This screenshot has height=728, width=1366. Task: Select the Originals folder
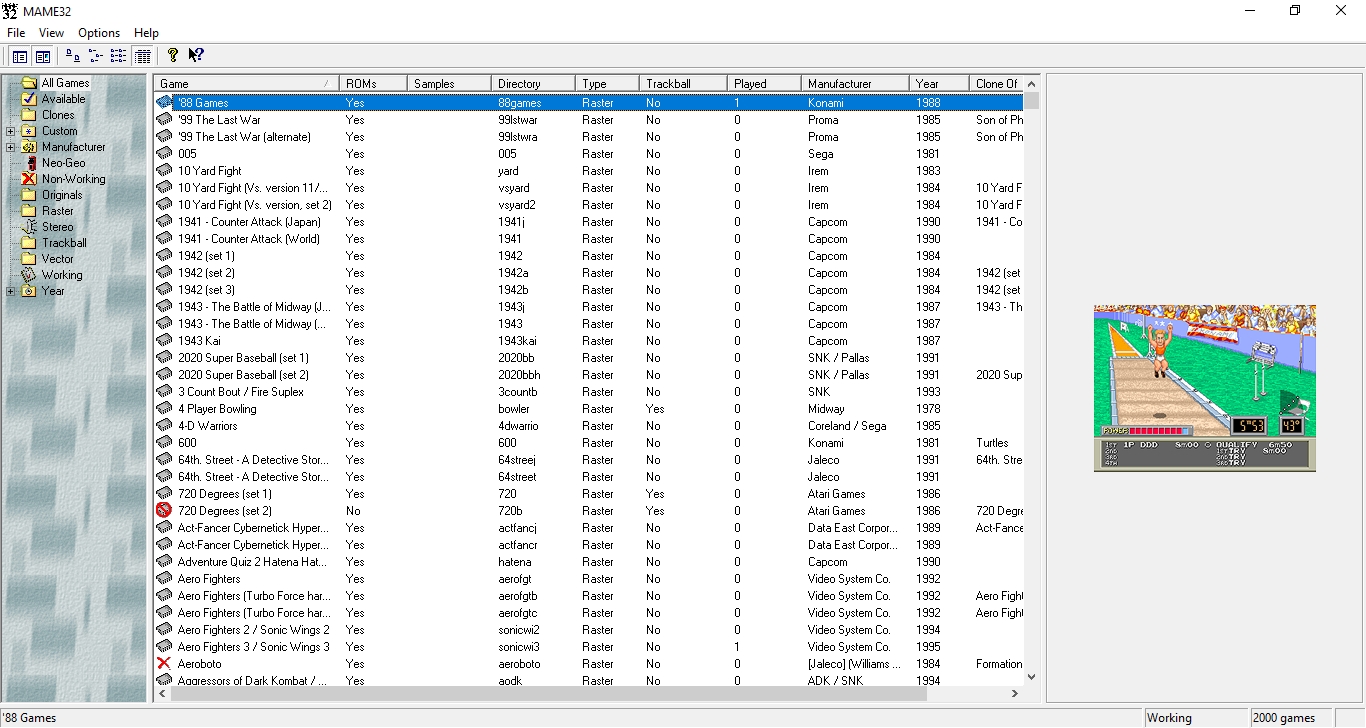click(x=62, y=195)
